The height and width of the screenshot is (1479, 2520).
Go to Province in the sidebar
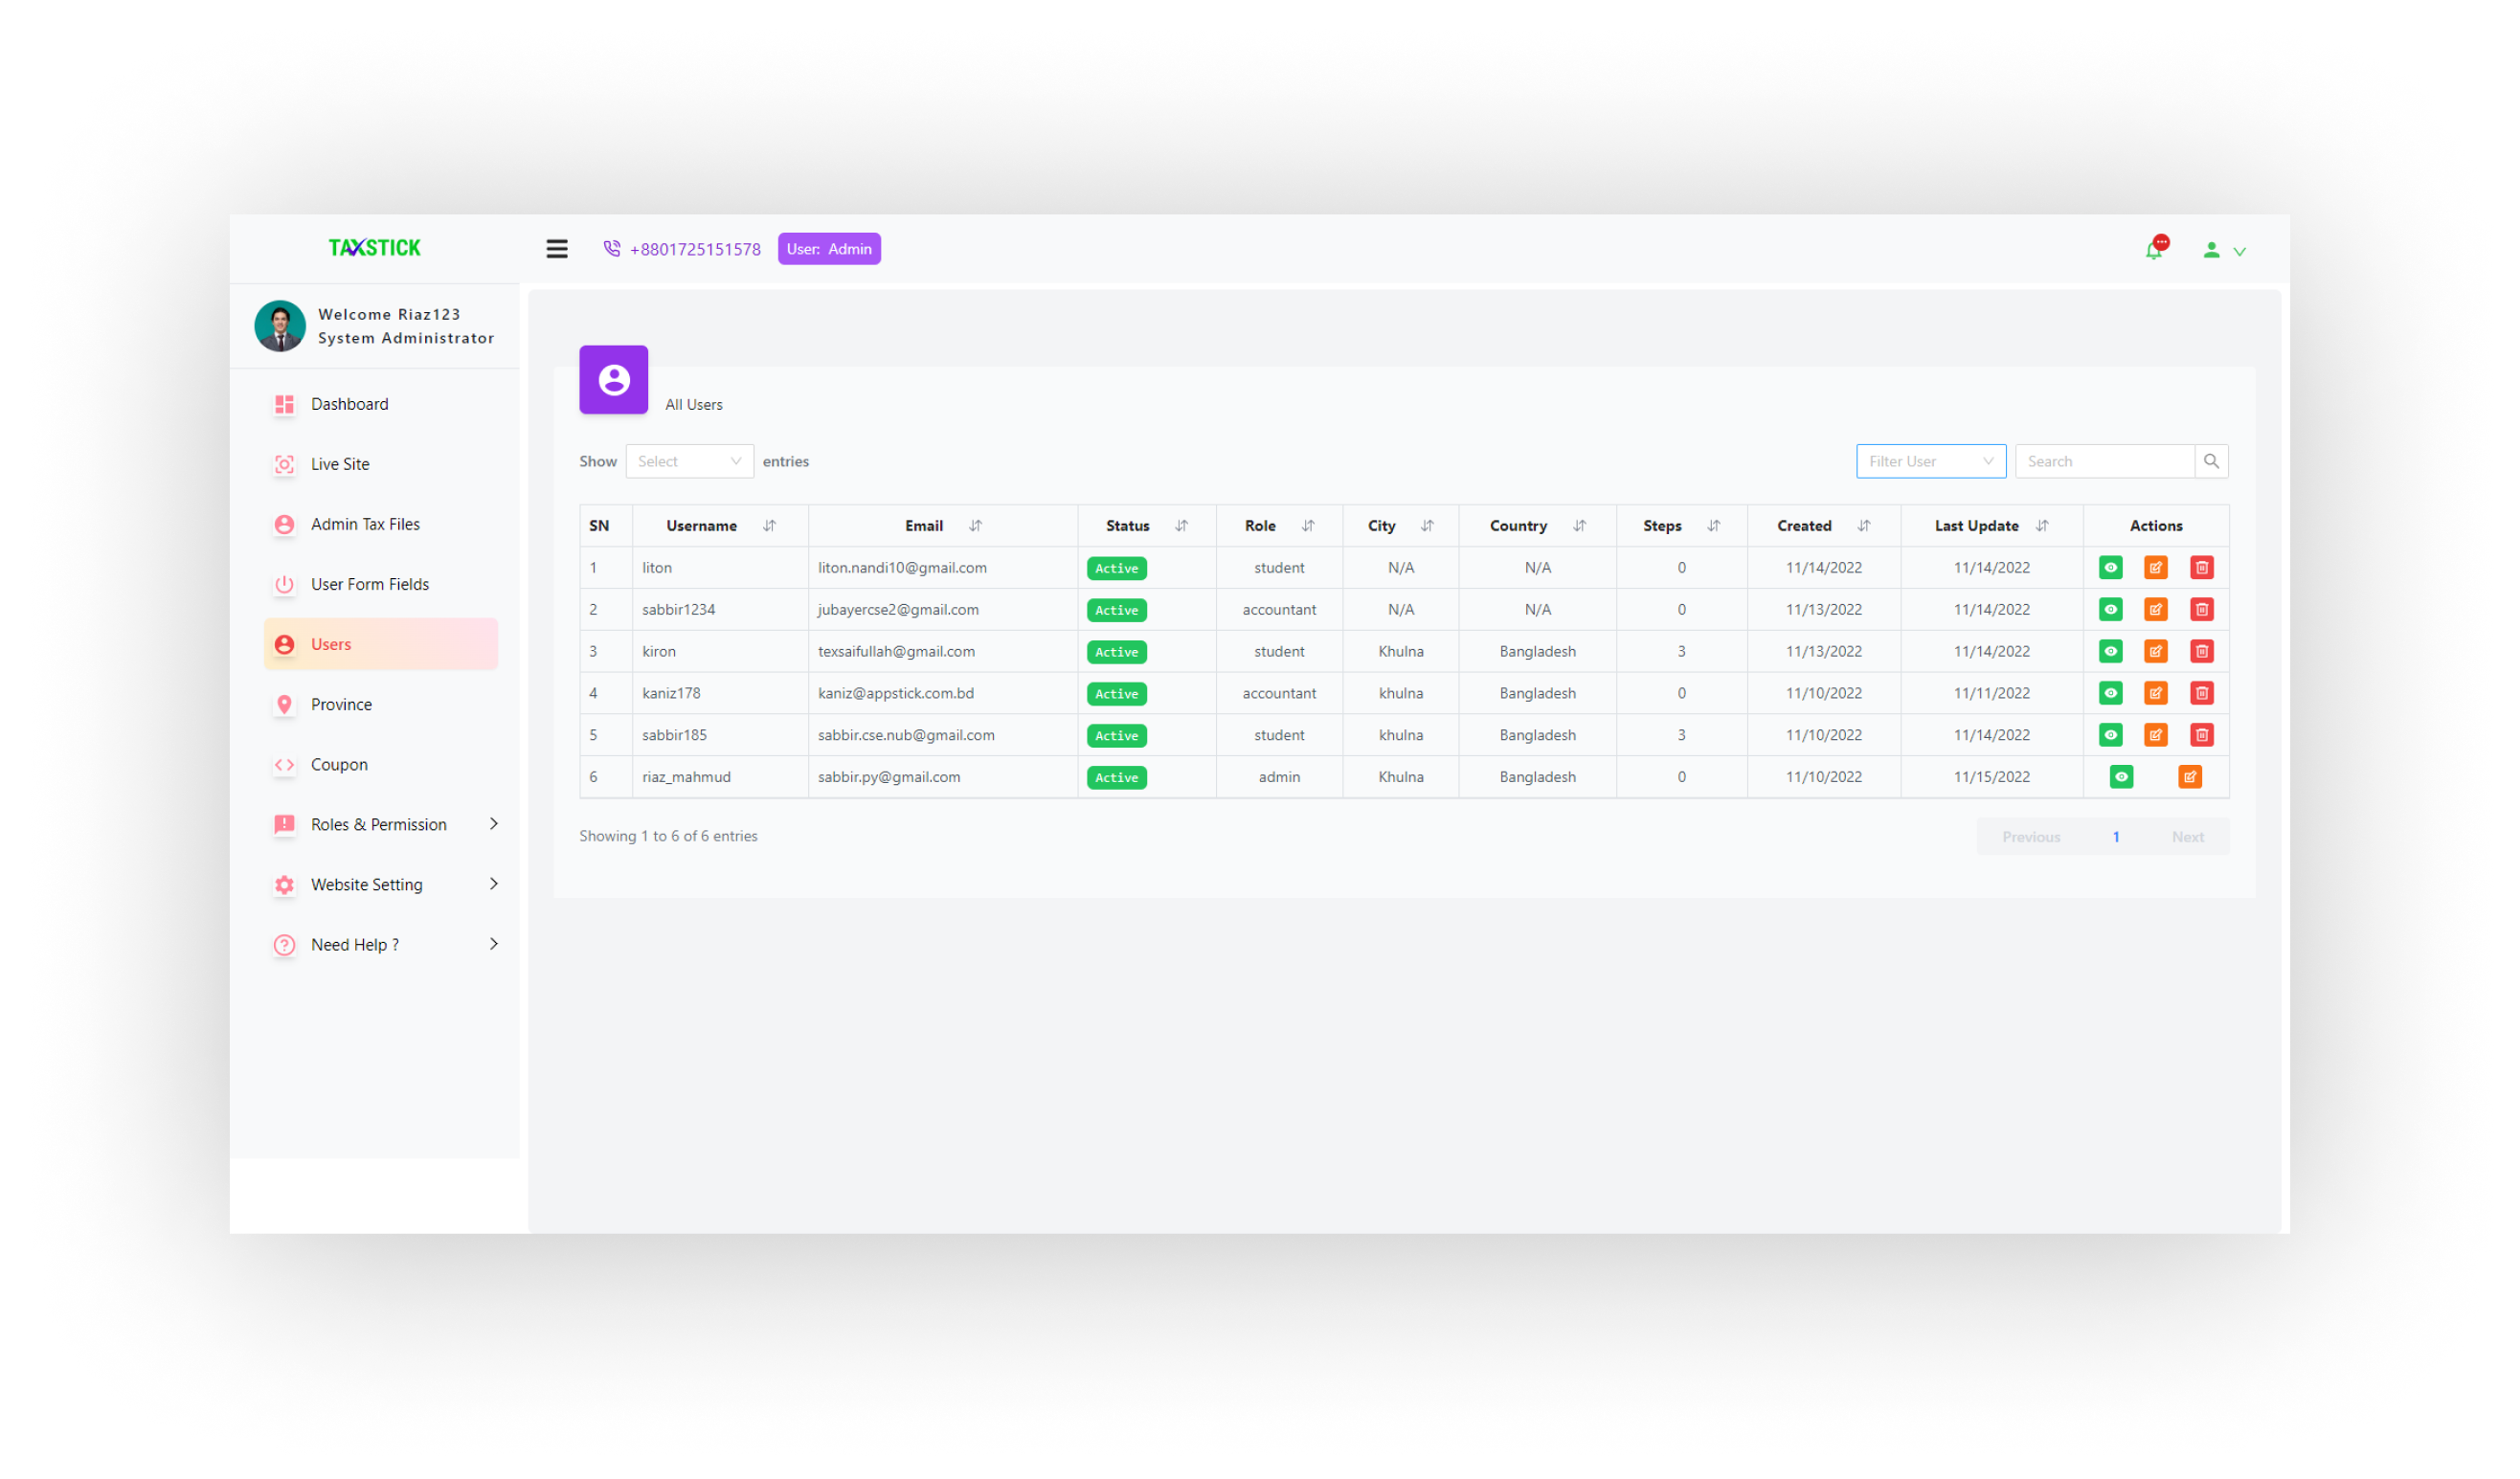click(341, 705)
